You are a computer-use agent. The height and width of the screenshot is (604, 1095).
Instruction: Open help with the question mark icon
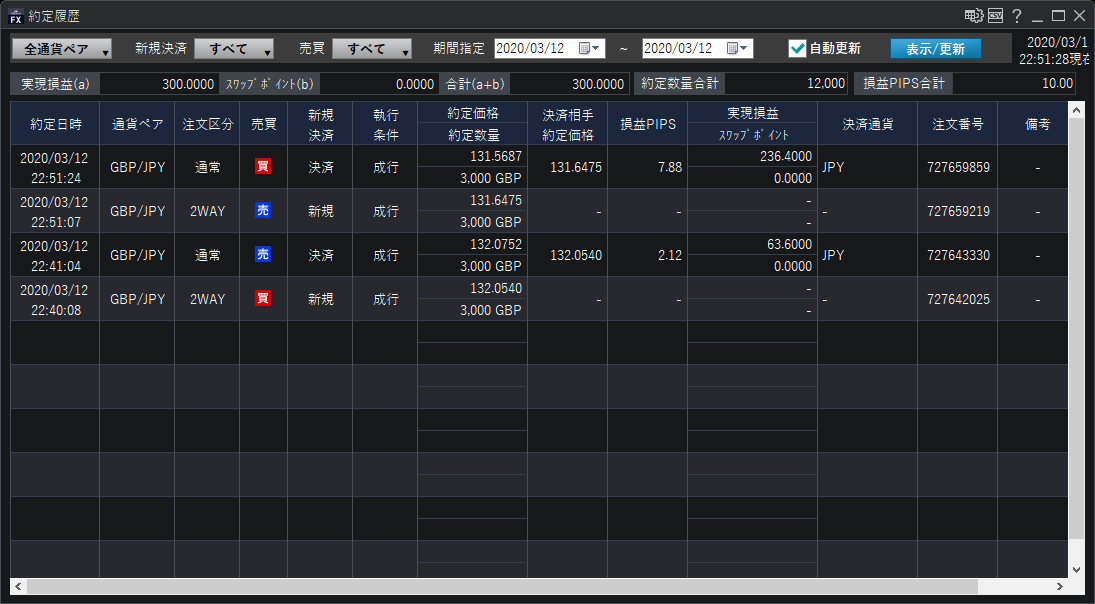click(1017, 16)
